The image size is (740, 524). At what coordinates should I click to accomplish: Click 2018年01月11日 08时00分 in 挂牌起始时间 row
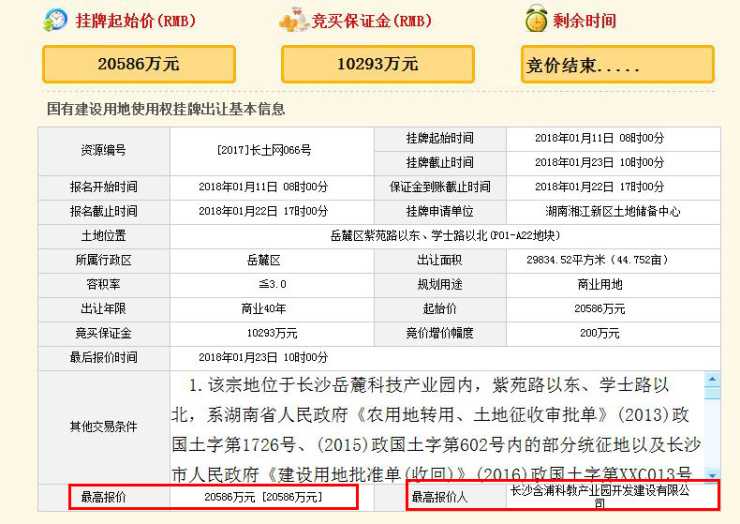pos(599,138)
